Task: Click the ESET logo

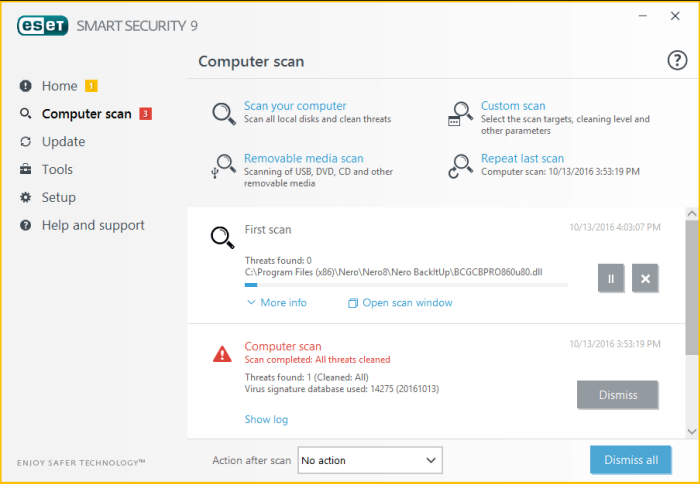Action: coord(42,25)
